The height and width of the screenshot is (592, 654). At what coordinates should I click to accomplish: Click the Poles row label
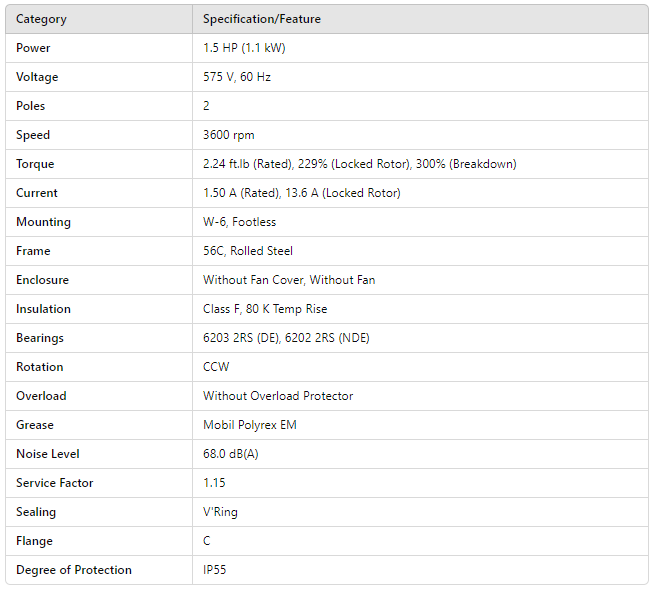[x=31, y=106]
